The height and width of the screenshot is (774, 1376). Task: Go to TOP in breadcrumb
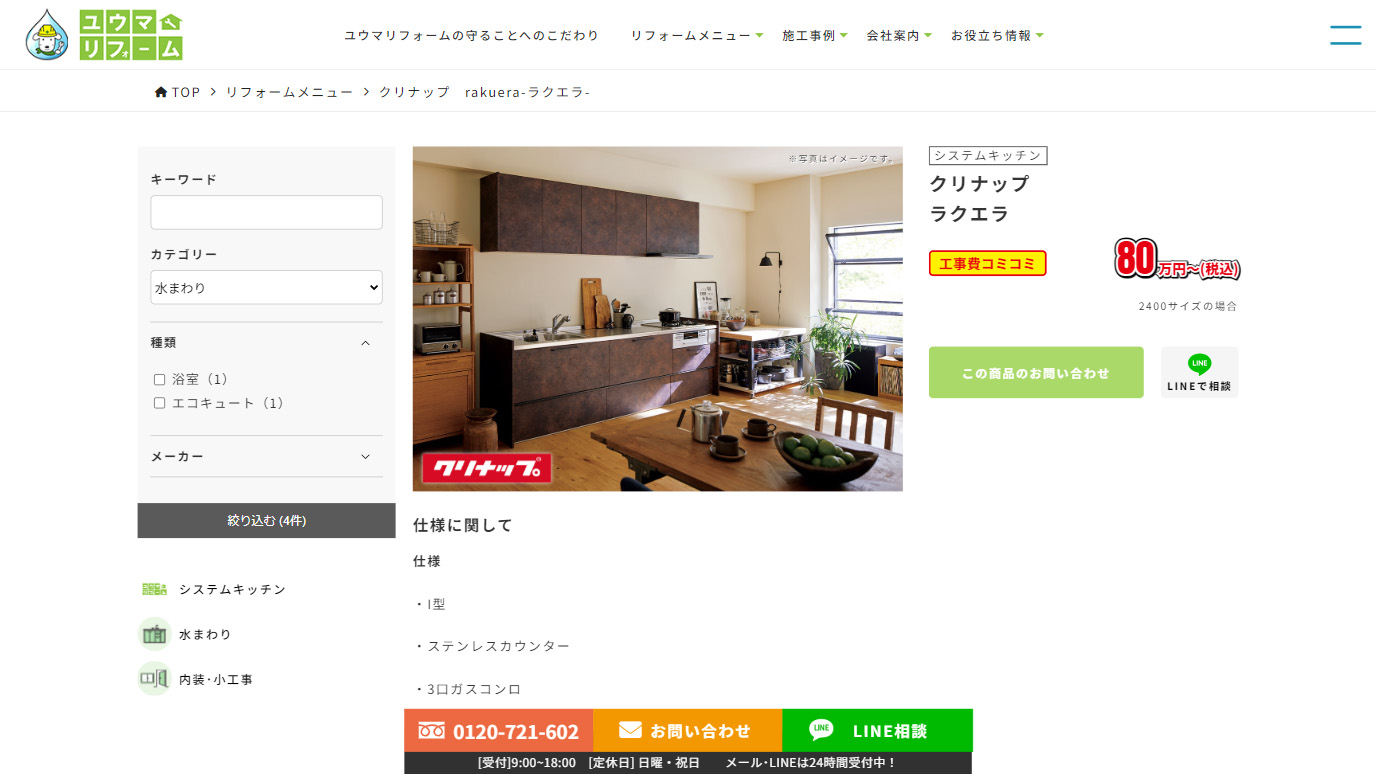click(x=186, y=92)
